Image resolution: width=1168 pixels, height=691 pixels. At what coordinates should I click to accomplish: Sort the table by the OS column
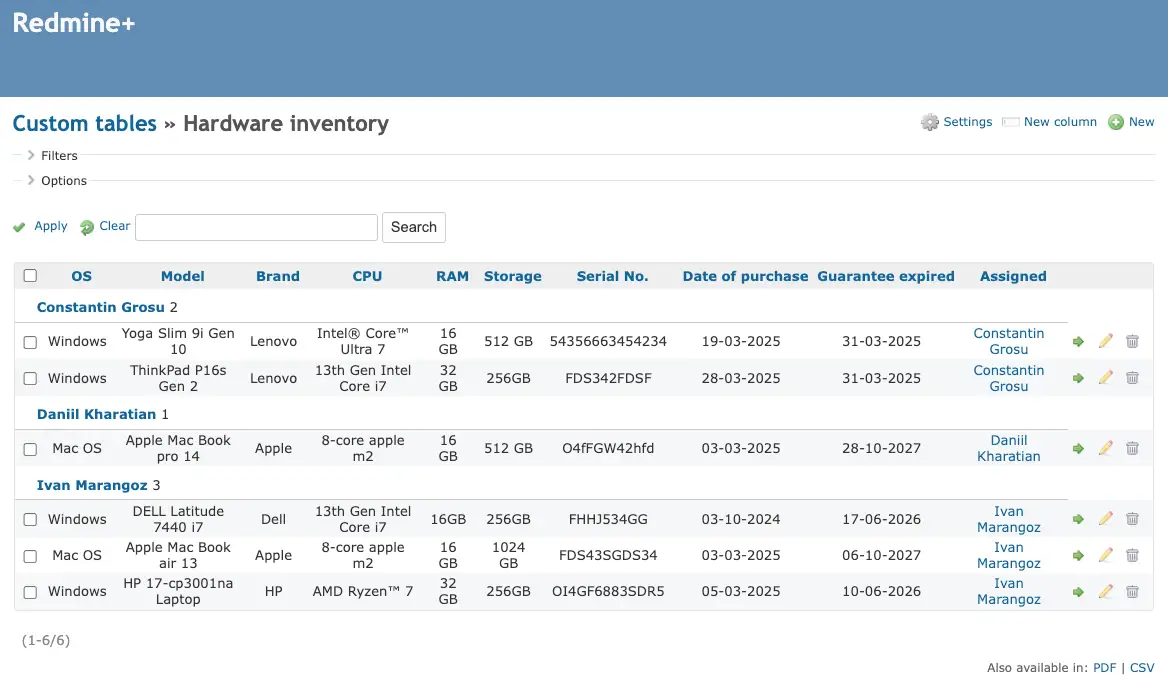81,275
